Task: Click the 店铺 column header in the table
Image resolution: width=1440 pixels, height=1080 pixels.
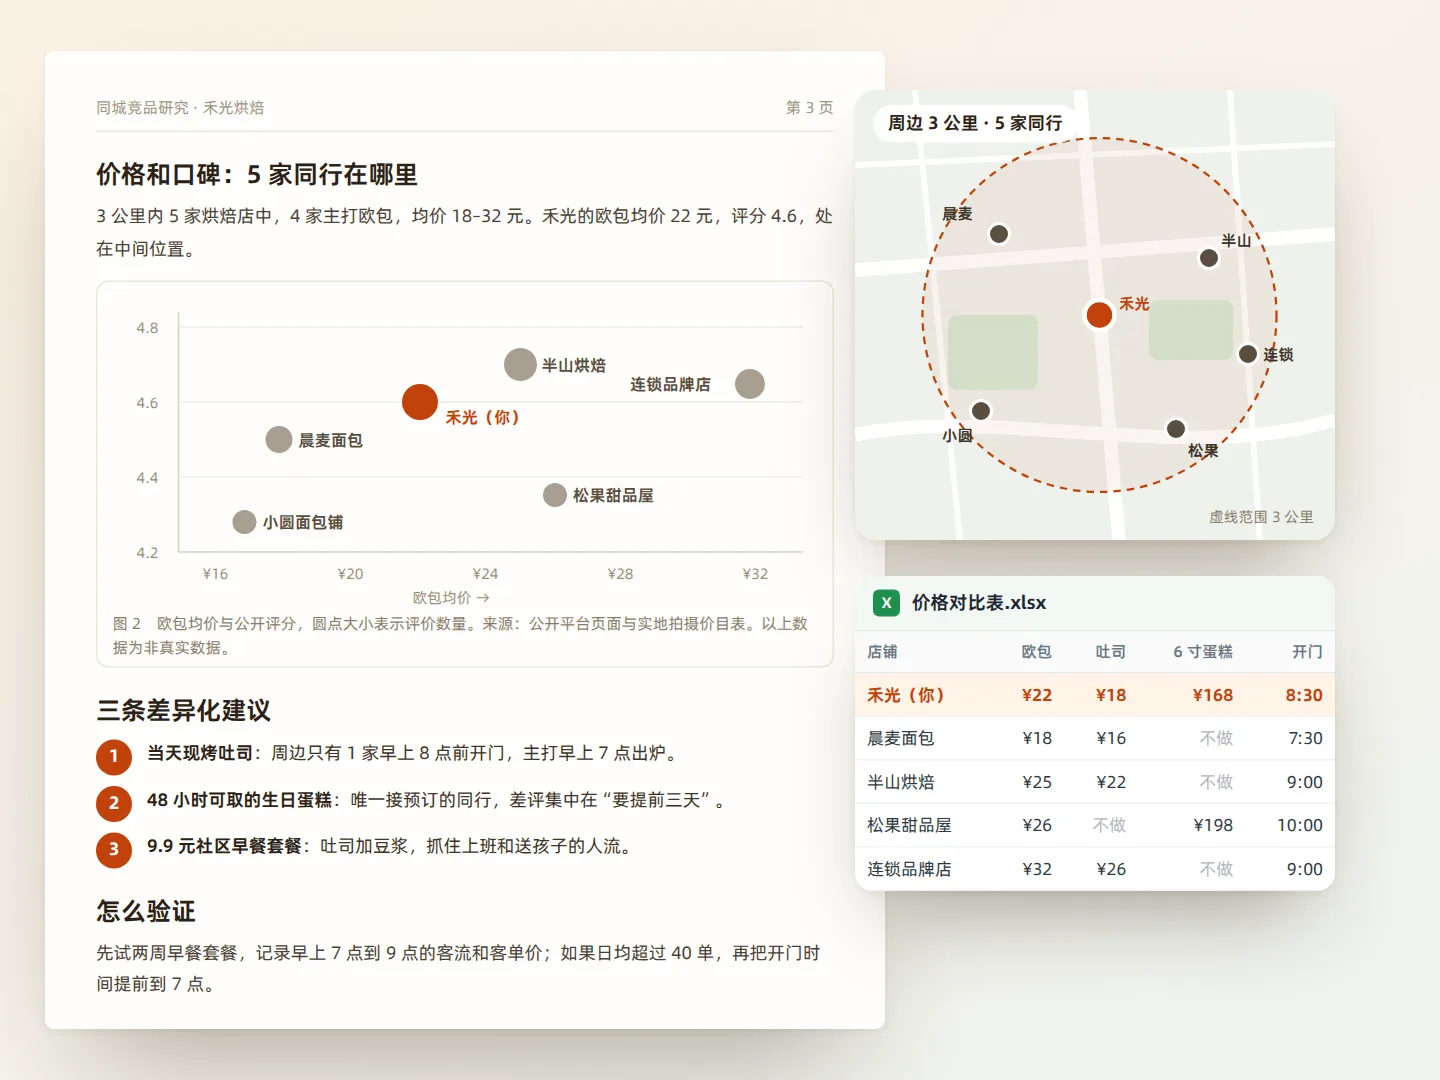Action: click(882, 652)
